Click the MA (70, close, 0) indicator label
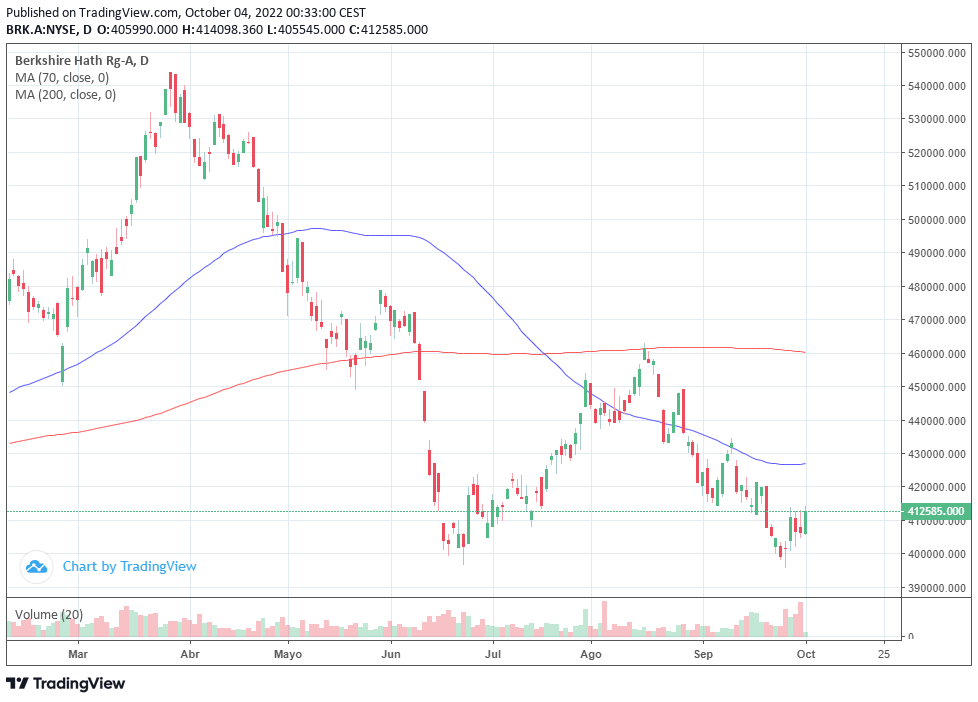Image resolution: width=978 pixels, height=702 pixels. click(x=62, y=78)
